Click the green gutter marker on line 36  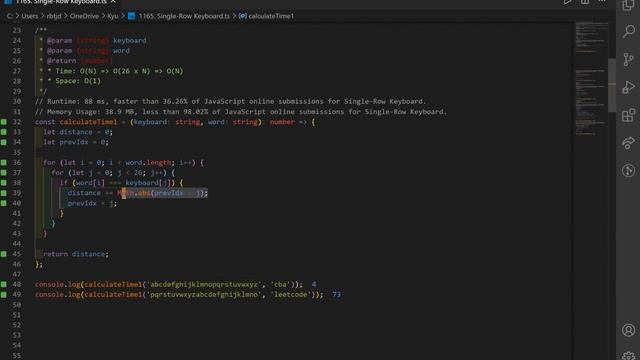coord(4,162)
